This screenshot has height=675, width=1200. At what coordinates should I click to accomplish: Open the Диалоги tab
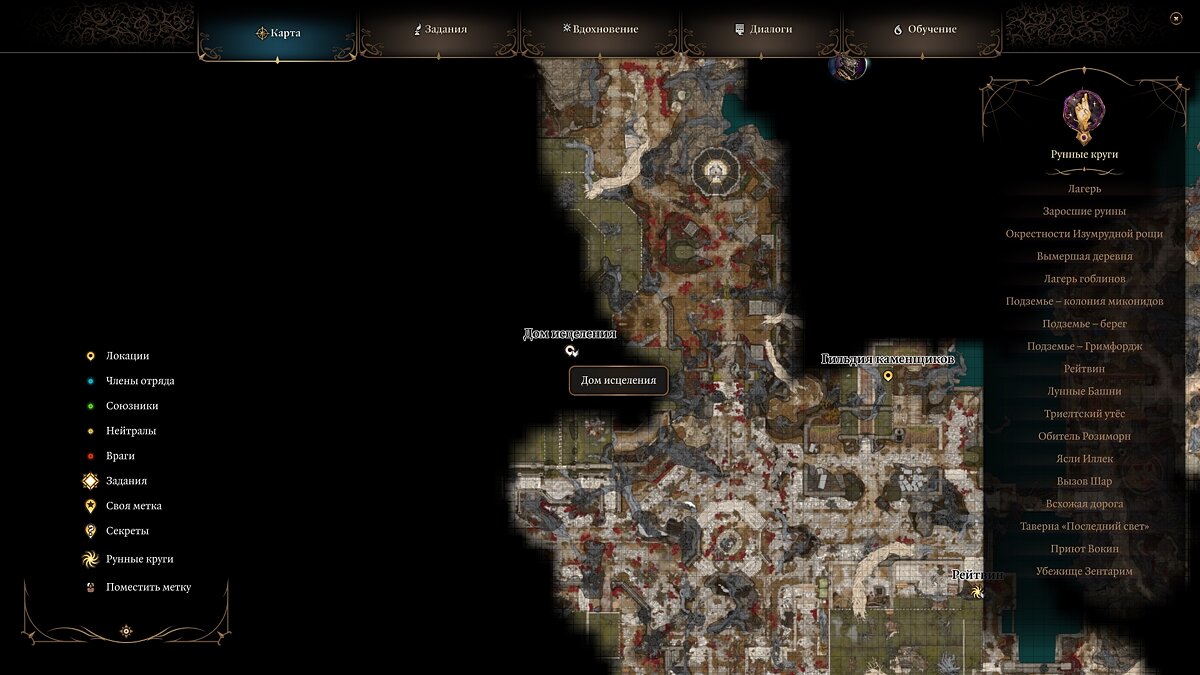point(763,30)
